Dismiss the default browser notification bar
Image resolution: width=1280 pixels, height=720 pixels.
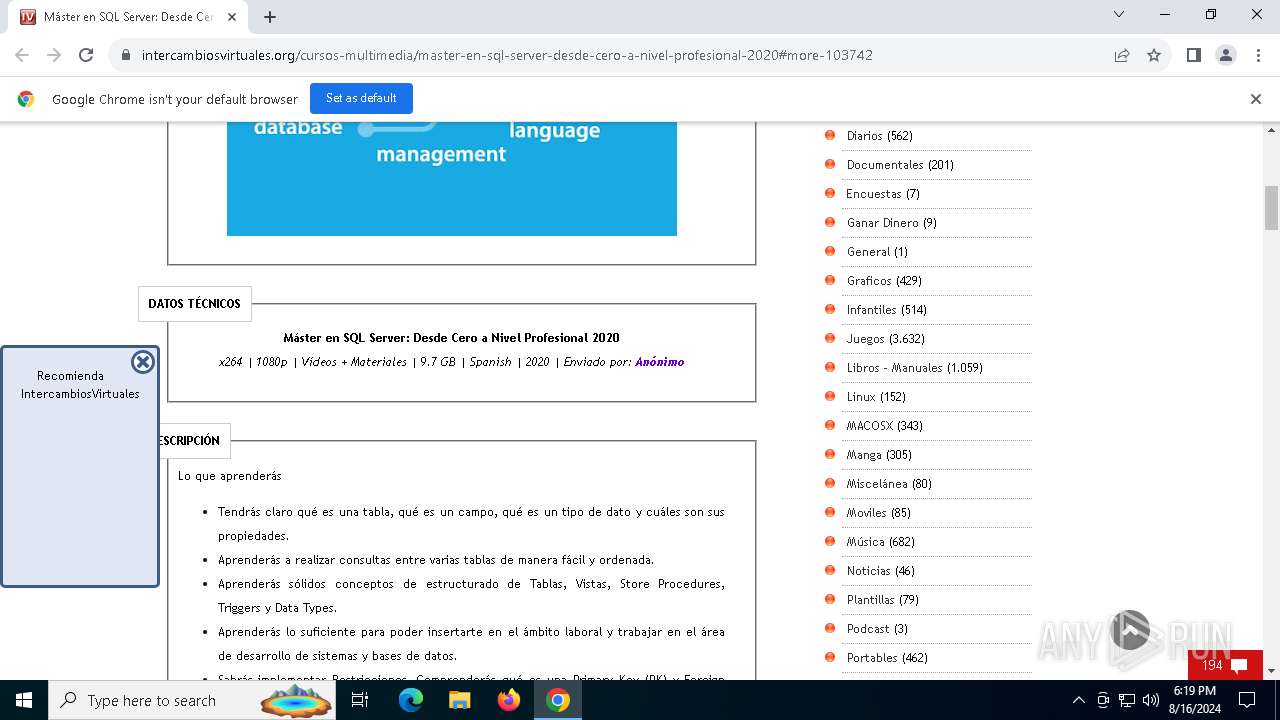point(1256,99)
